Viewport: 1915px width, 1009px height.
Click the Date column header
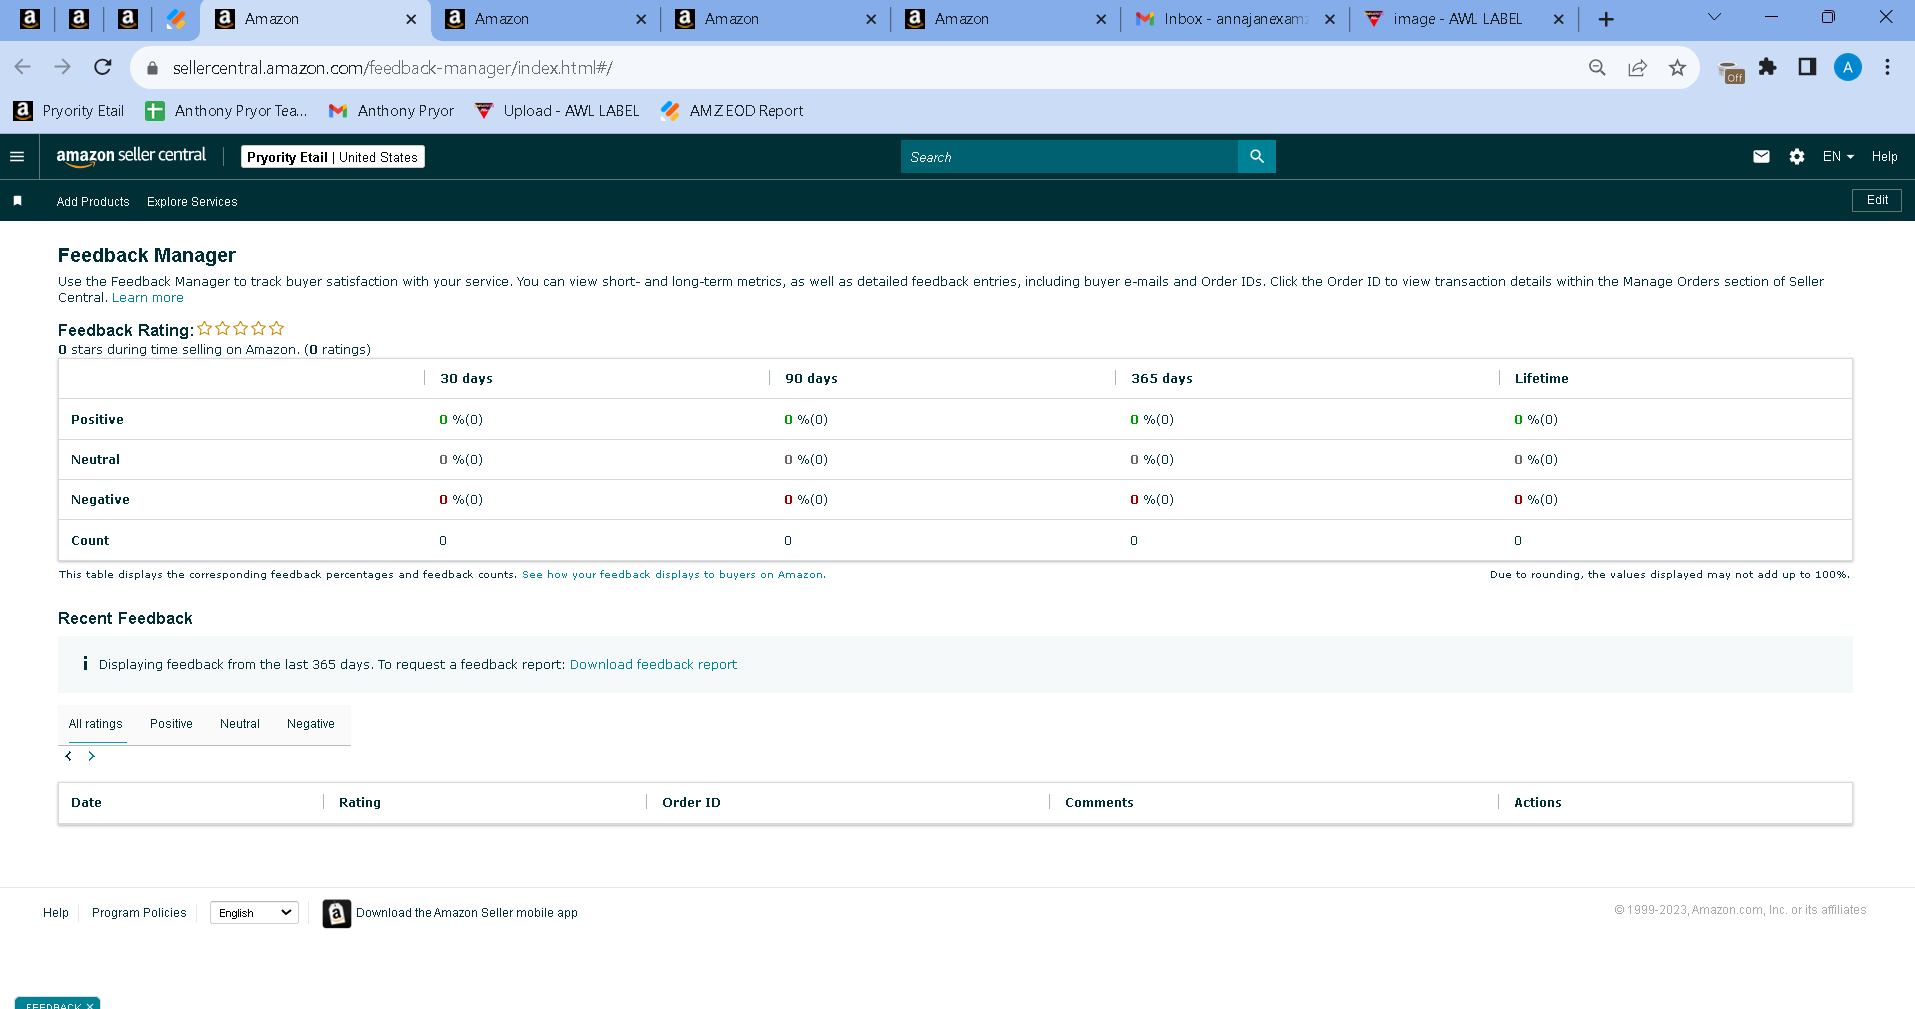point(86,803)
